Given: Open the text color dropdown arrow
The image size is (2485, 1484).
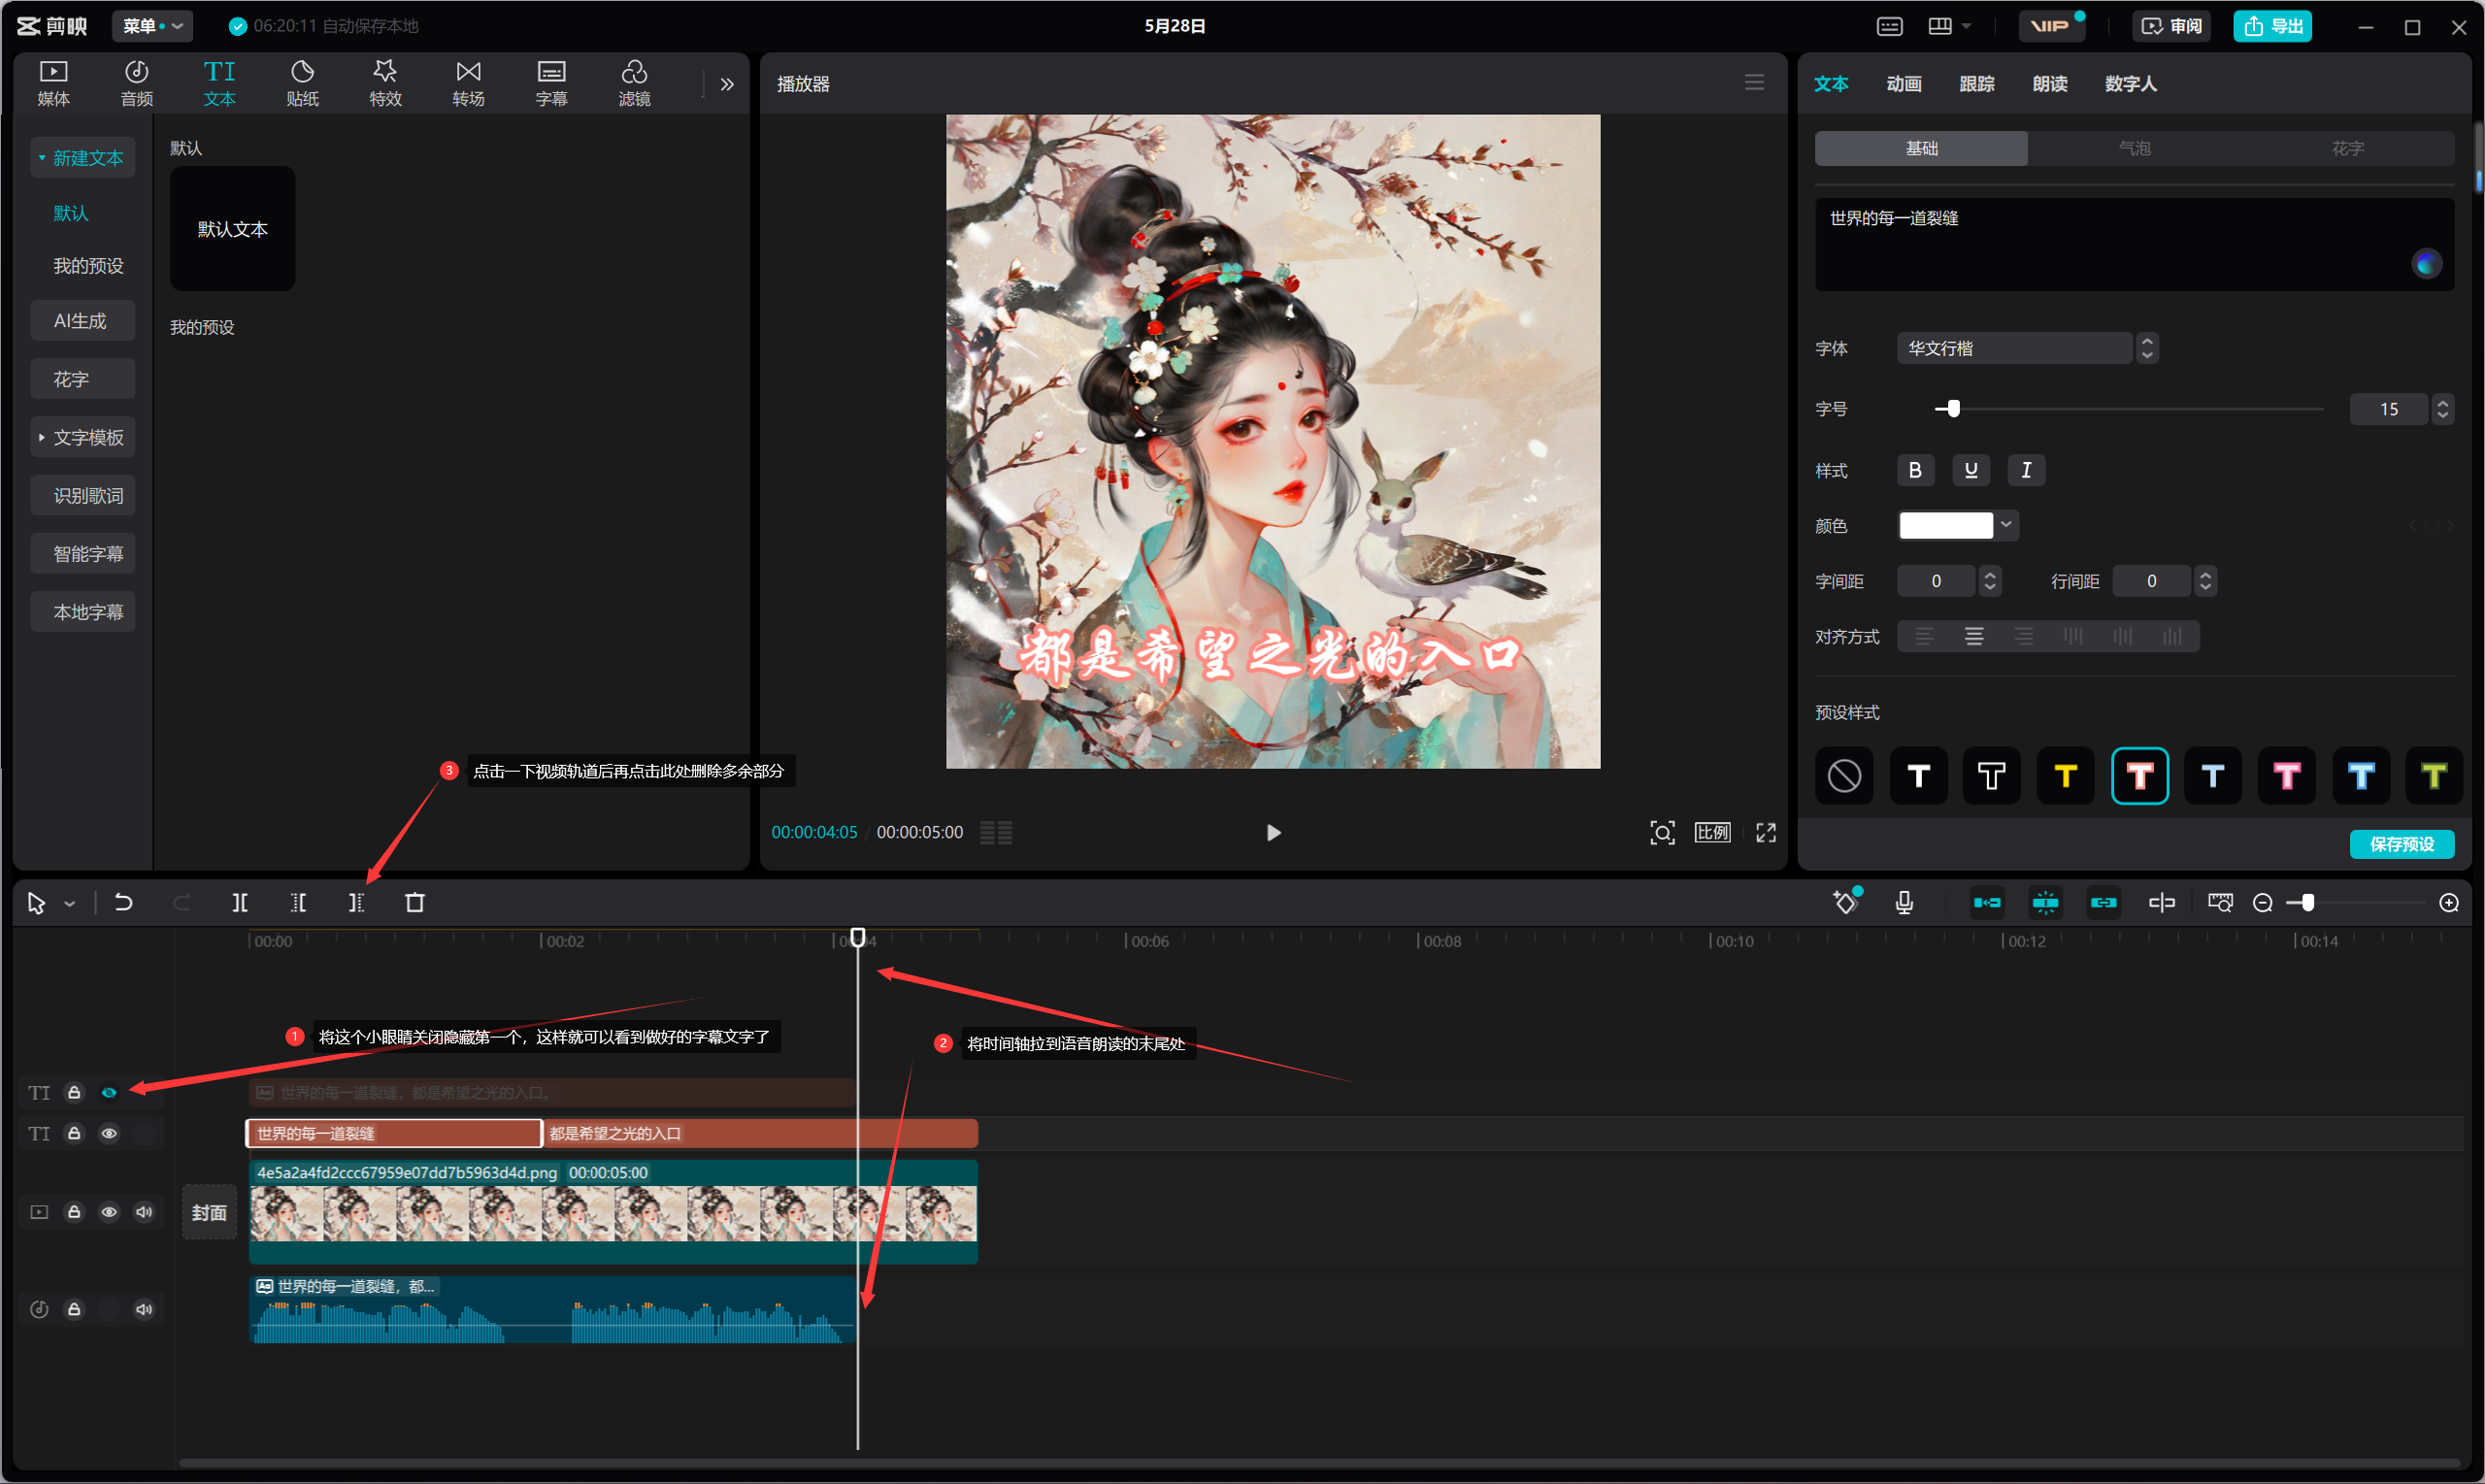Looking at the screenshot, I should point(2006,525).
